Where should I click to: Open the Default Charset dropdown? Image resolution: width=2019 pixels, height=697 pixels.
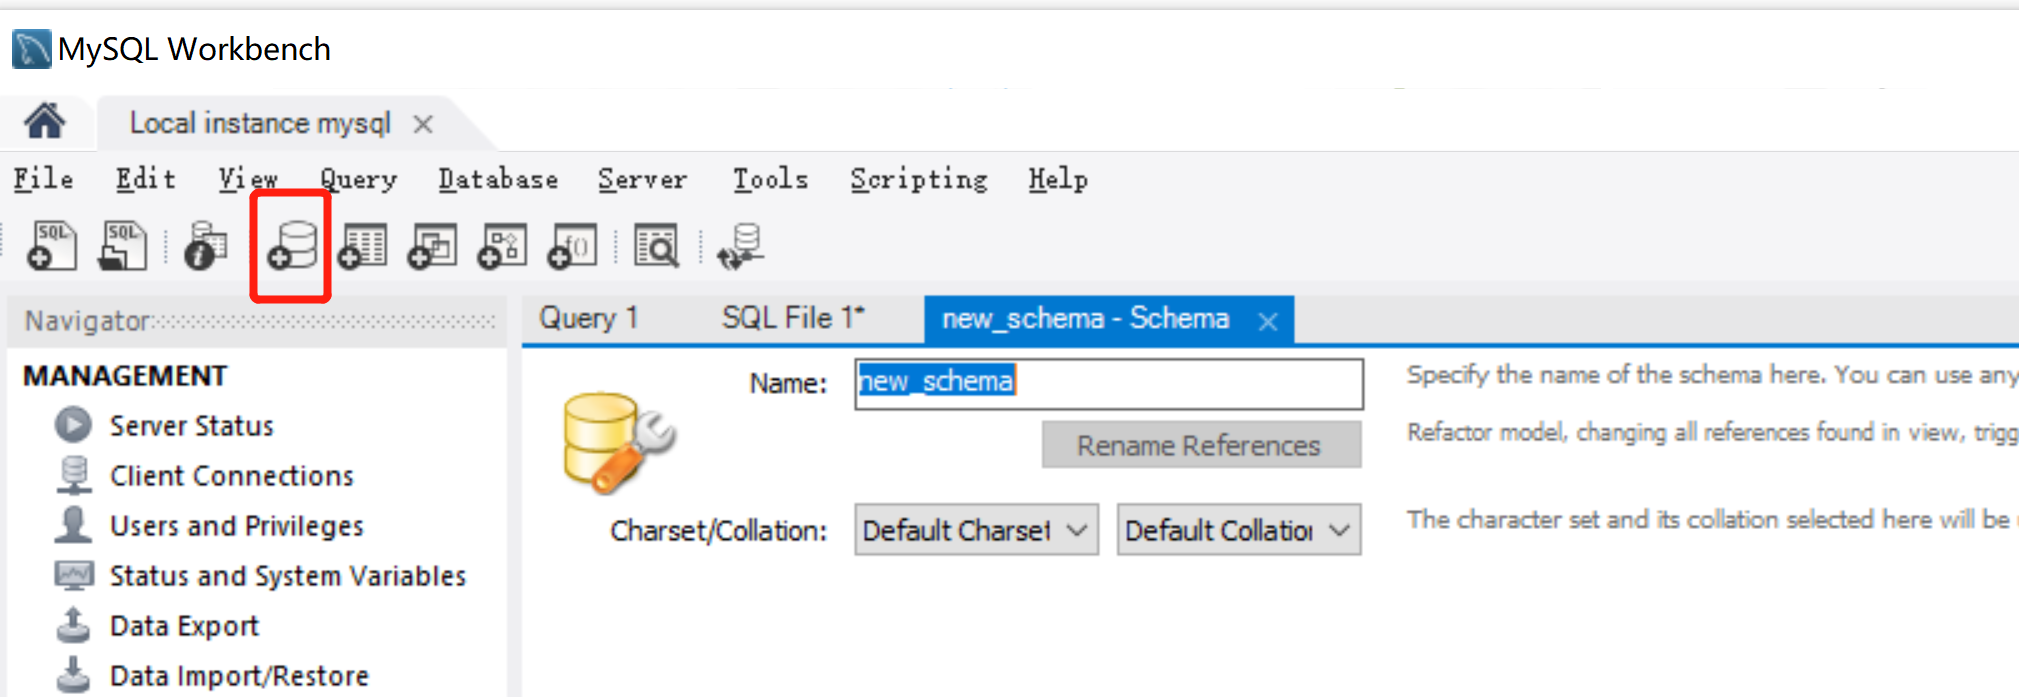coord(976,529)
